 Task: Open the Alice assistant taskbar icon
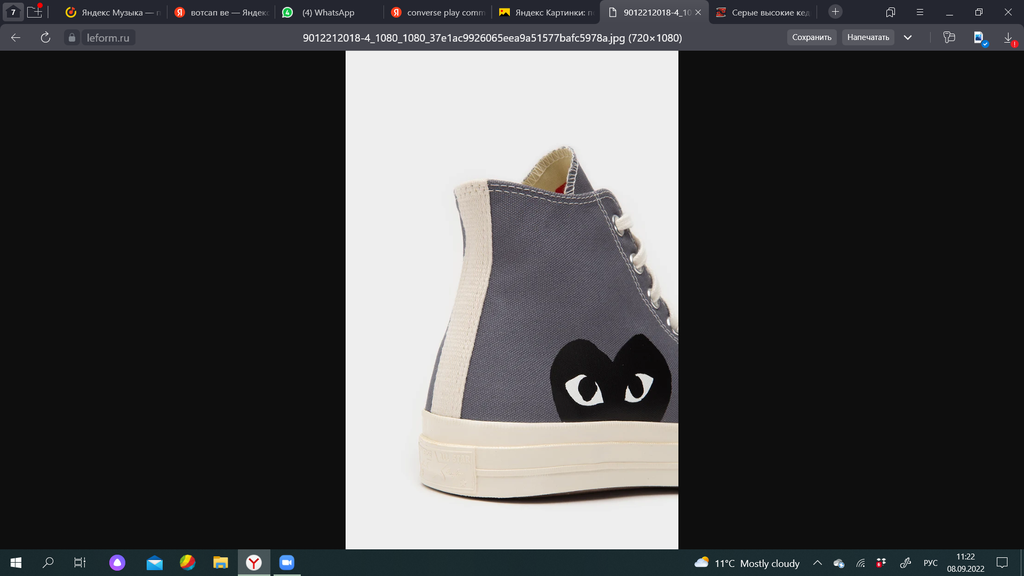point(118,563)
